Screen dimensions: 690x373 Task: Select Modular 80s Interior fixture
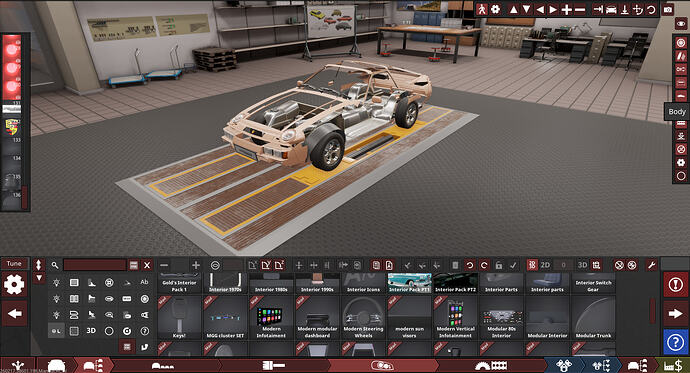[x=501, y=318]
